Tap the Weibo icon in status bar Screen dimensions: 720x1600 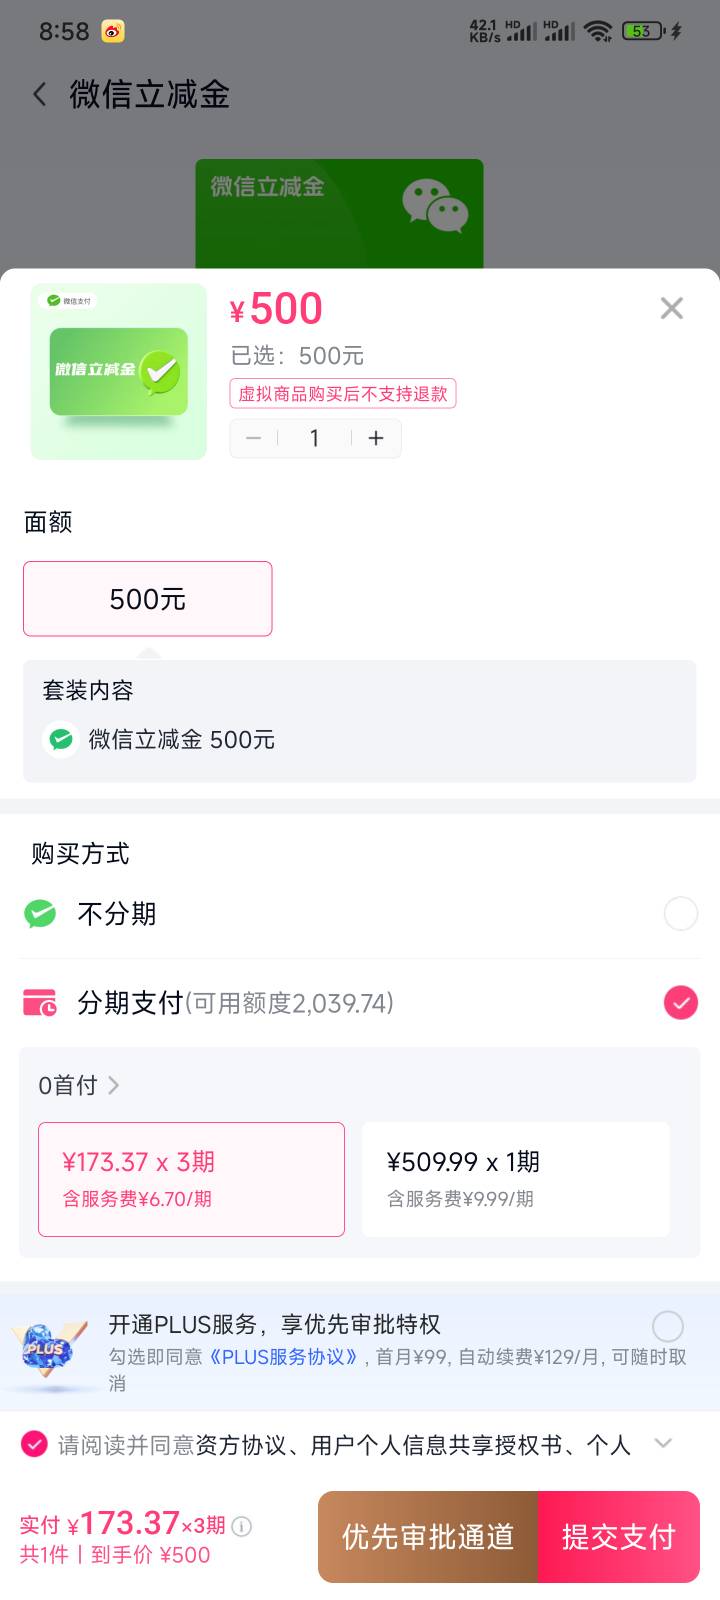pos(113,31)
